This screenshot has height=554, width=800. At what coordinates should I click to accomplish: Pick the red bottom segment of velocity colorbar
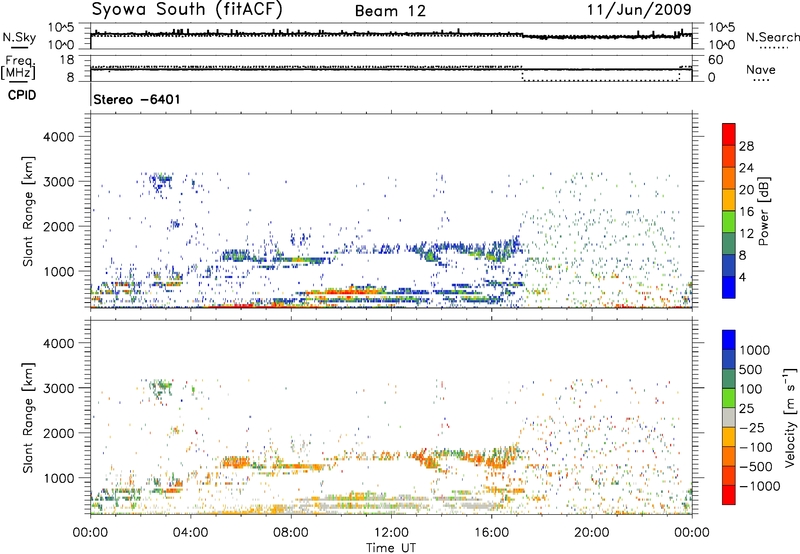[x=729, y=495]
